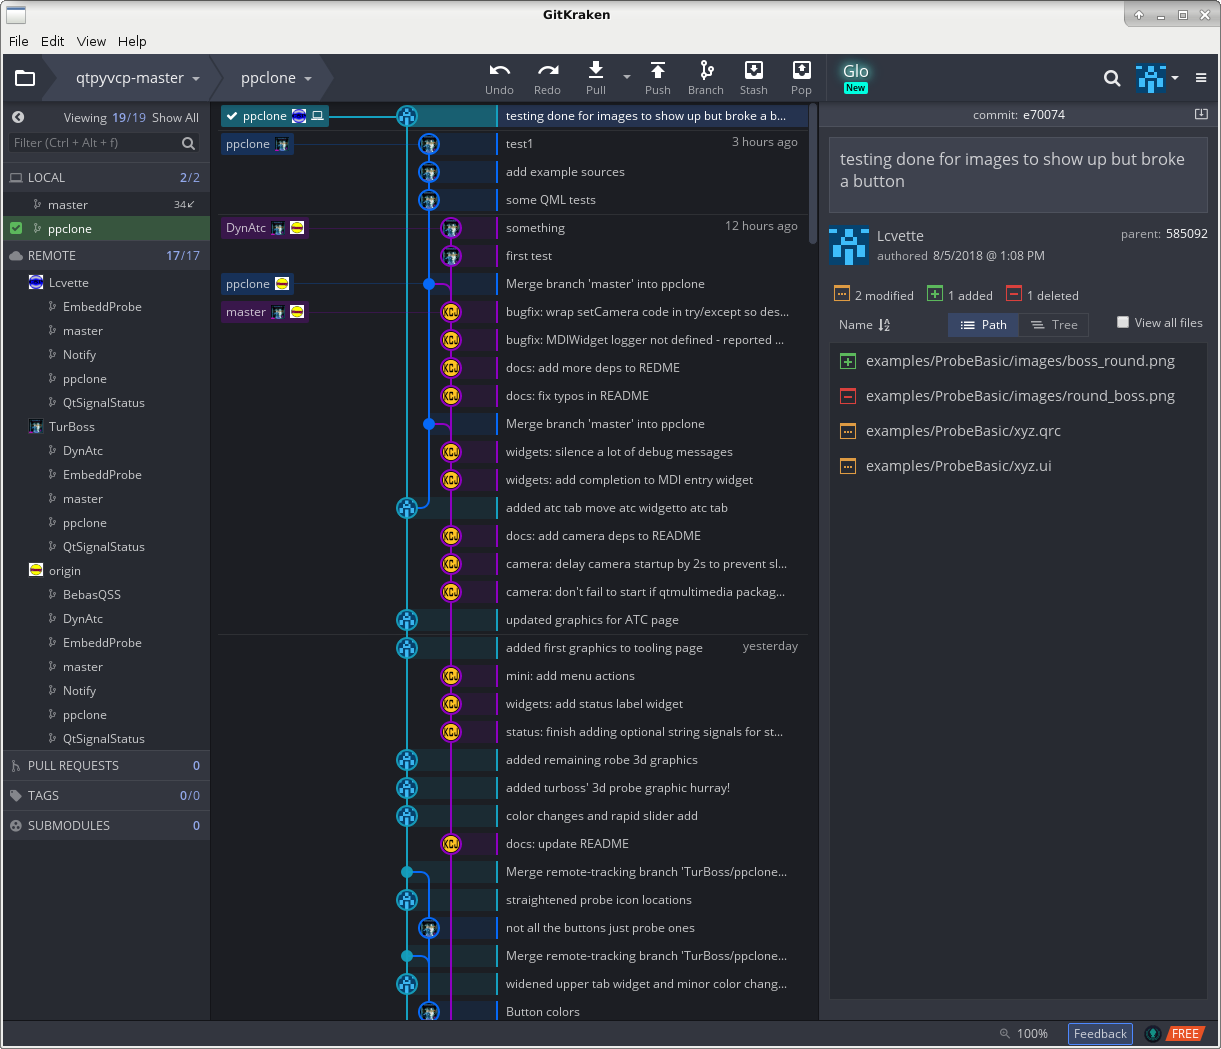Open the profile dropdown arrow
This screenshot has height=1049, width=1221.
1175,78
